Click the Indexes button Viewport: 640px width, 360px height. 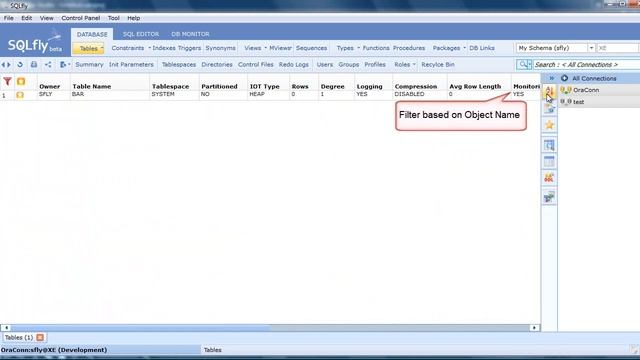point(164,48)
